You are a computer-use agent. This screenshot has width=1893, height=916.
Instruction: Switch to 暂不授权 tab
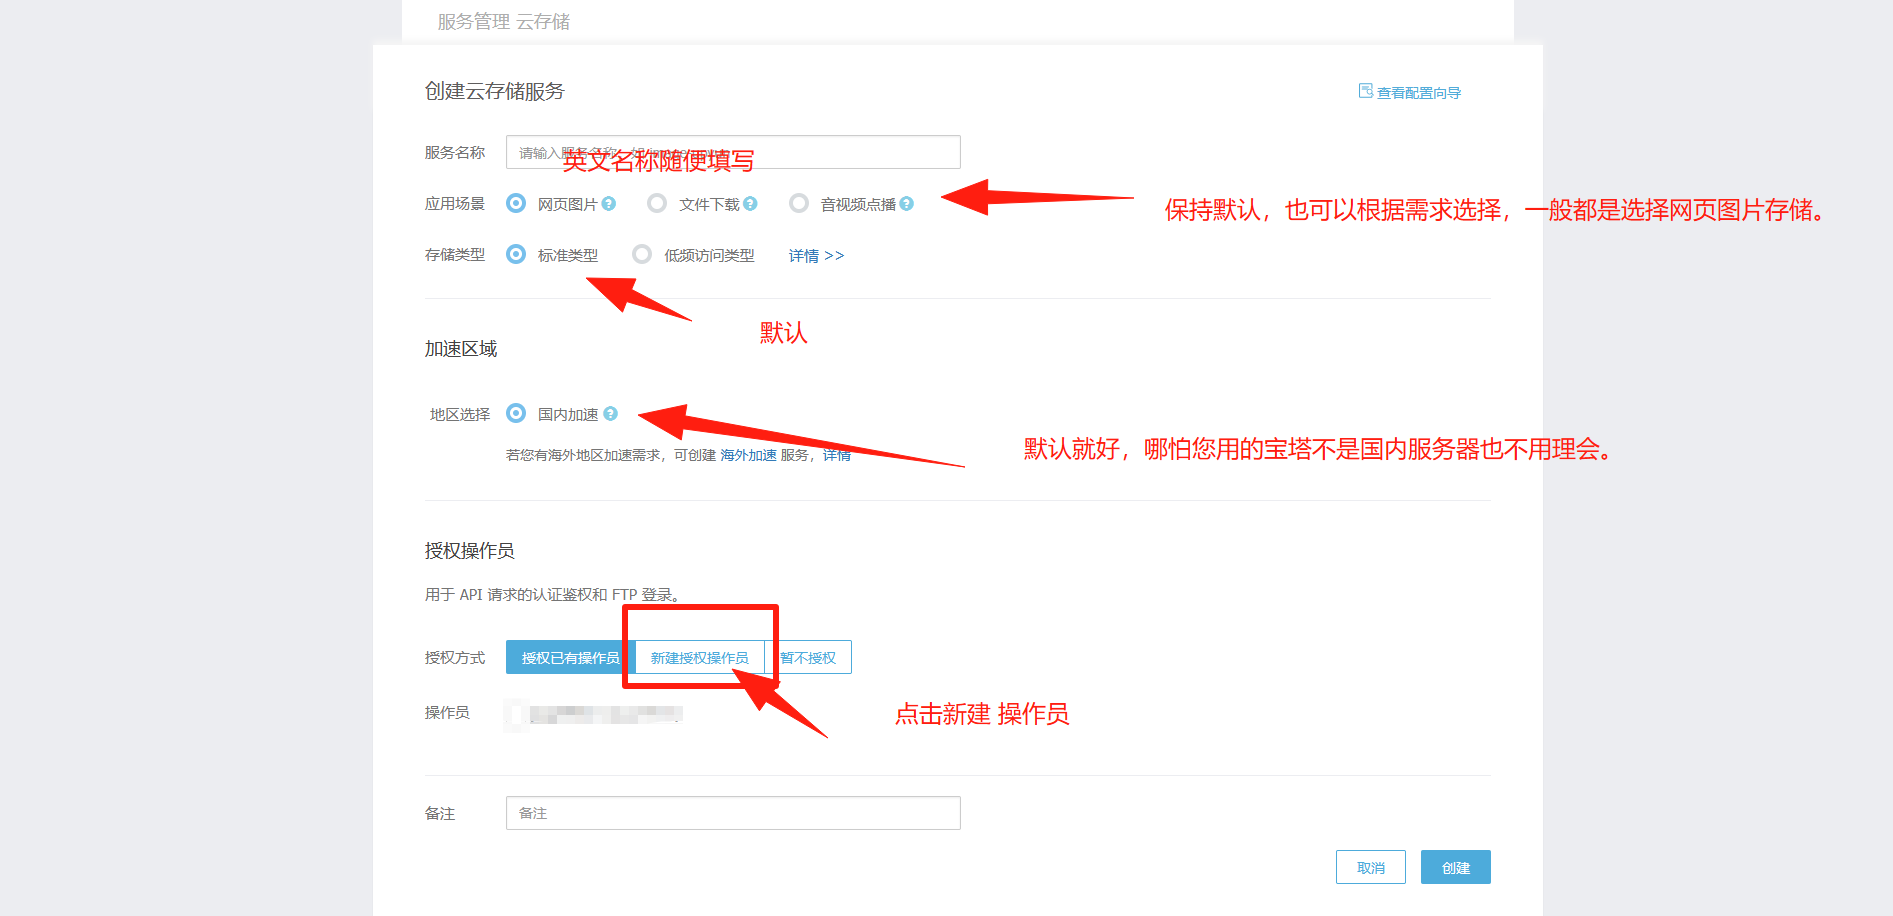[x=808, y=657]
